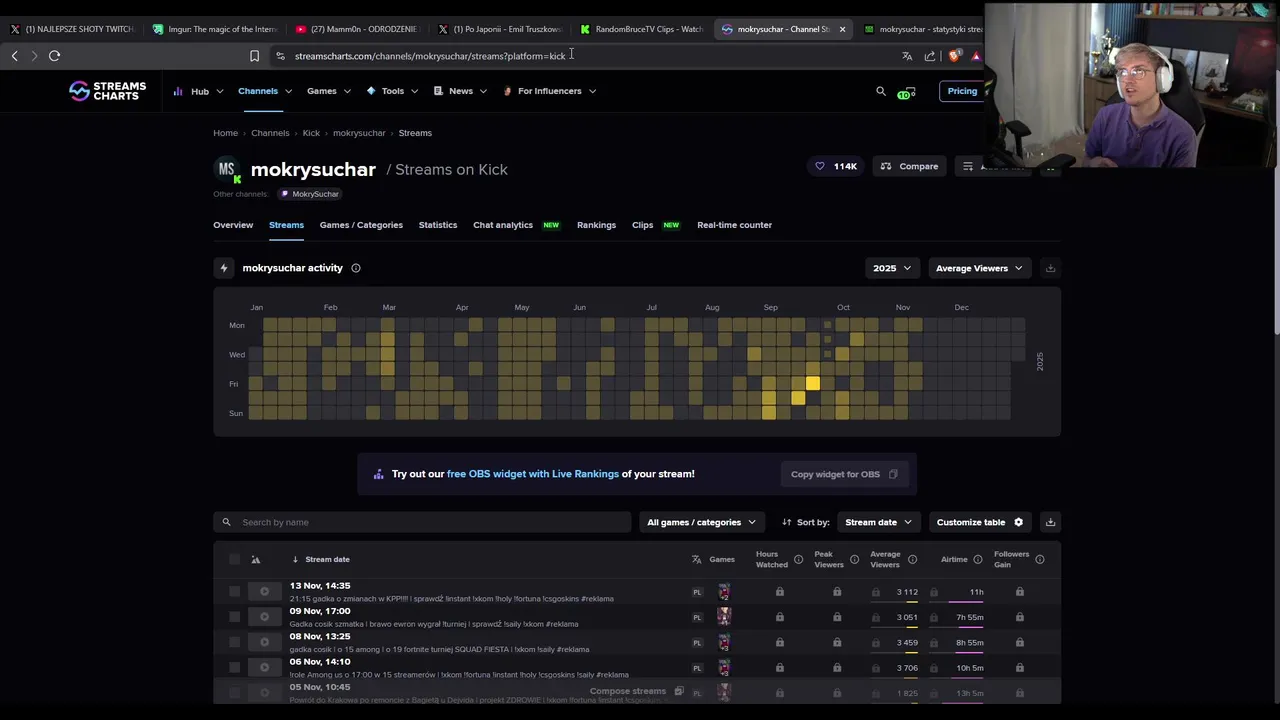This screenshot has width=1280, height=720.
Task: Switch to the Overview tab
Action: tap(233, 225)
